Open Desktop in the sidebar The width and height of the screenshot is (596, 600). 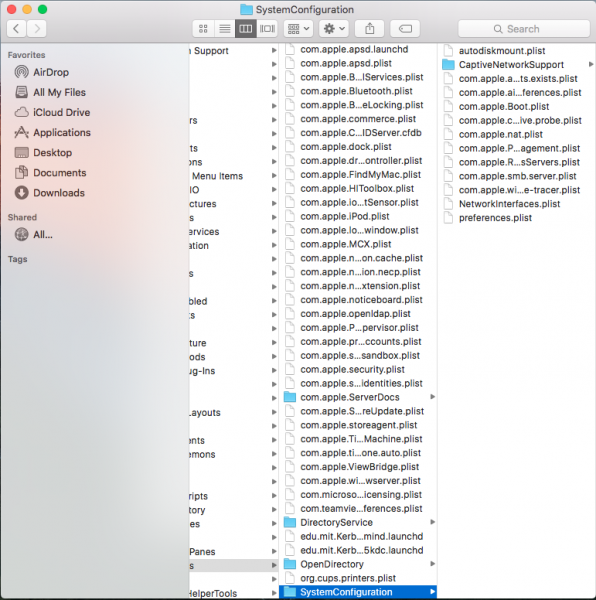[x=43, y=153]
